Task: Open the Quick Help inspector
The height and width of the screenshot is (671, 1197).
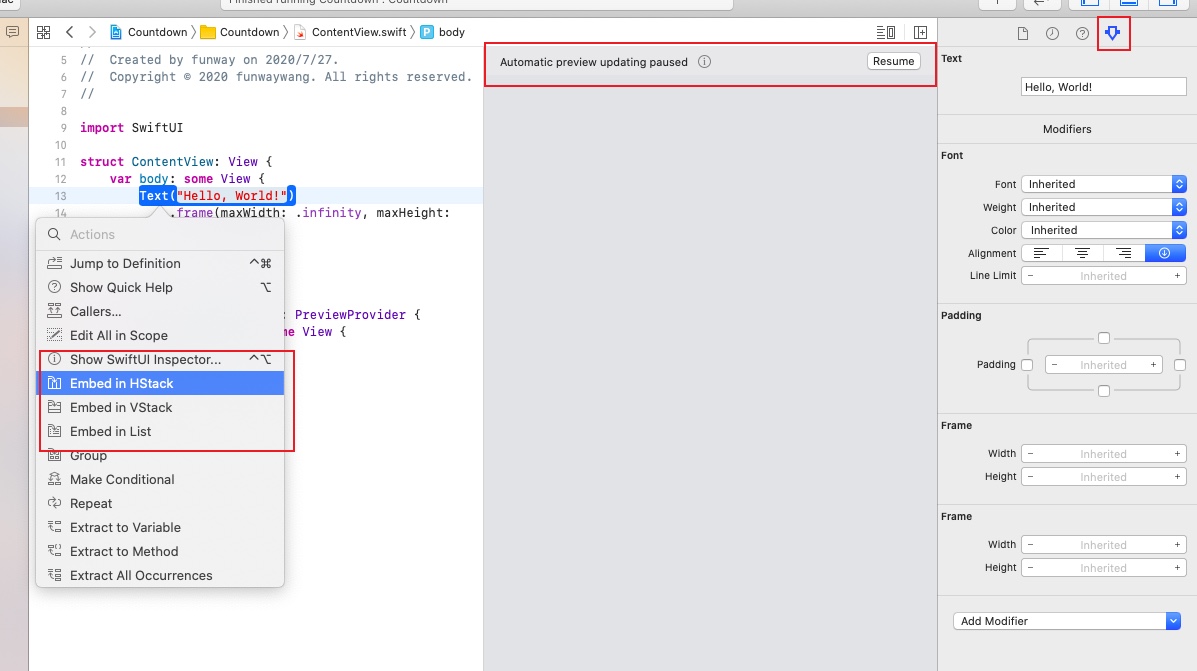Action: 1082,34
